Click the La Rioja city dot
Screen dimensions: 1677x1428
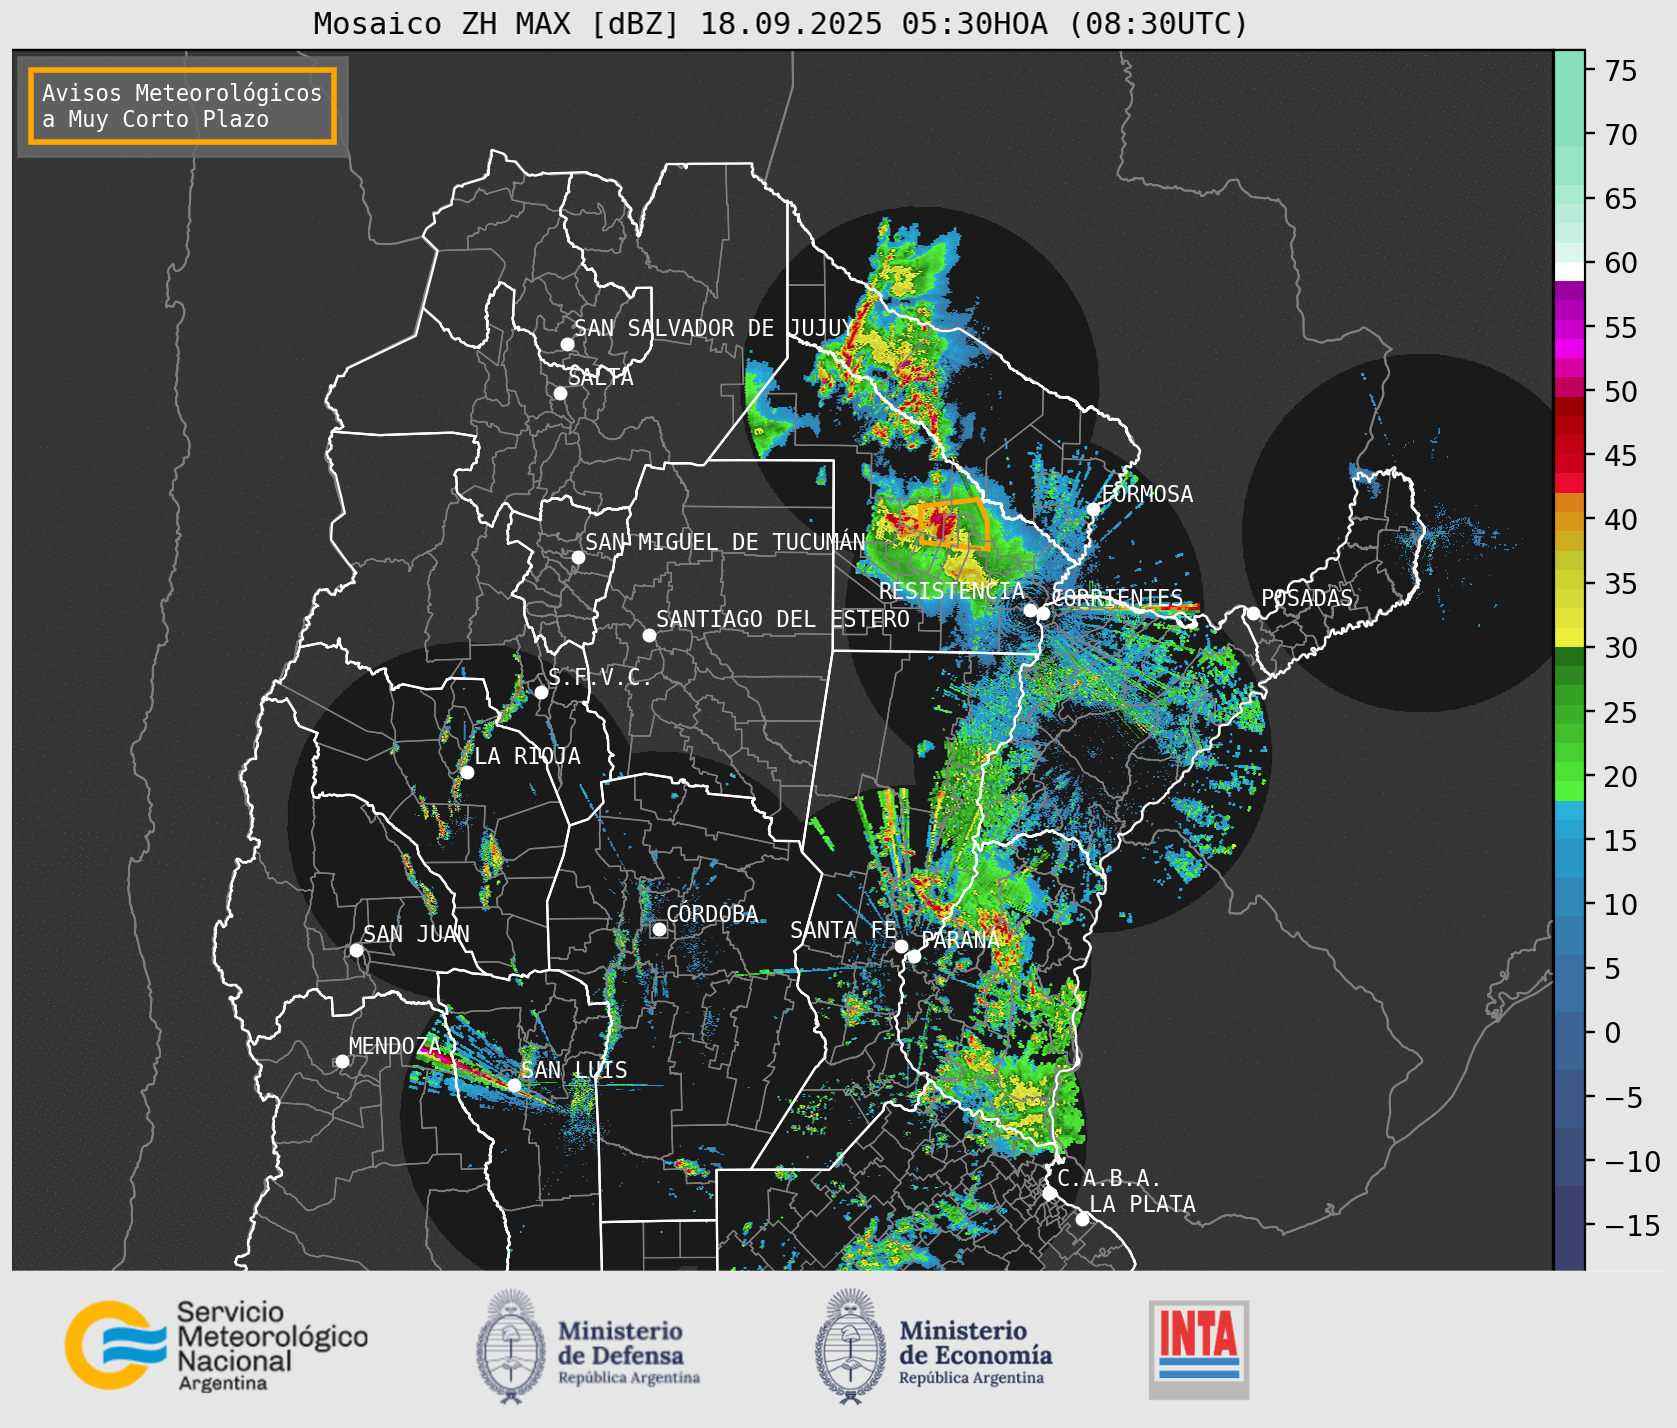[x=467, y=772]
